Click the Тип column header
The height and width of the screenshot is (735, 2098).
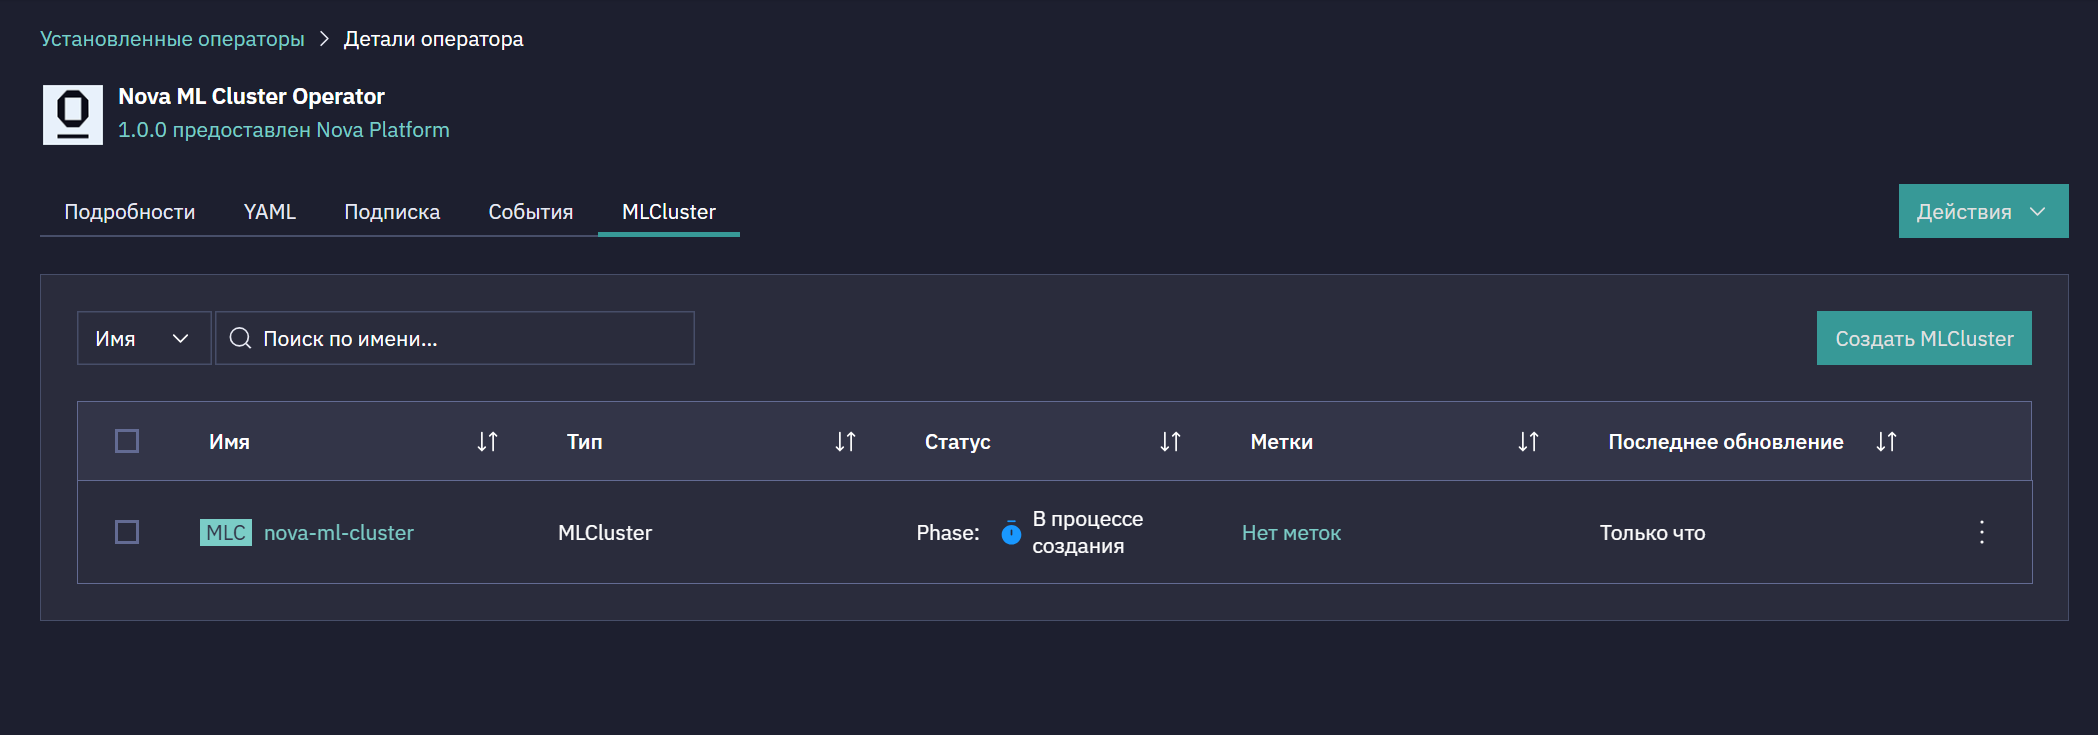point(585,441)
